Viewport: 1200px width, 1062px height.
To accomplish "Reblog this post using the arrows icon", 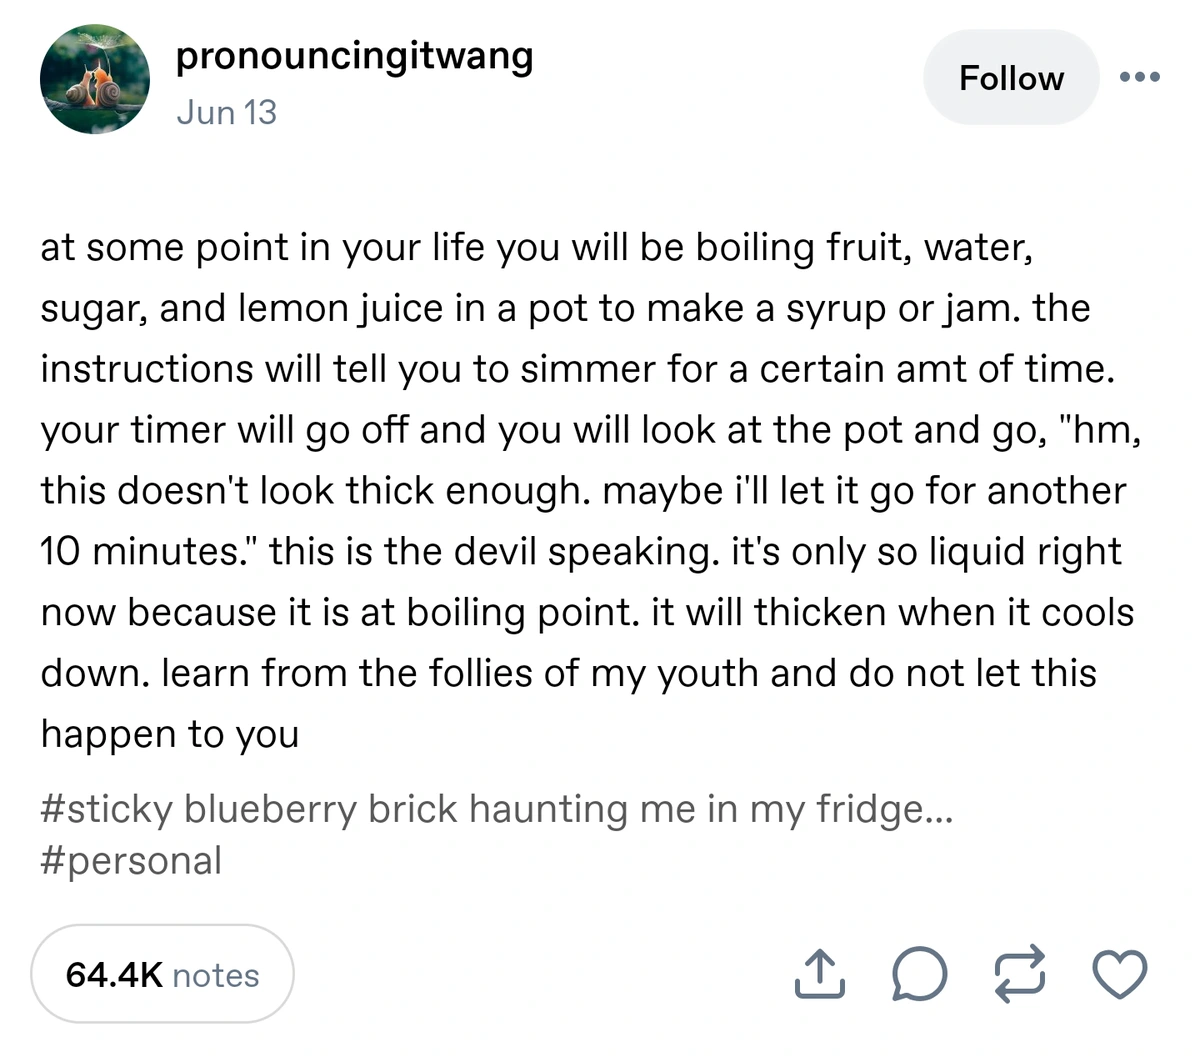I will [x=1018, y=975].
